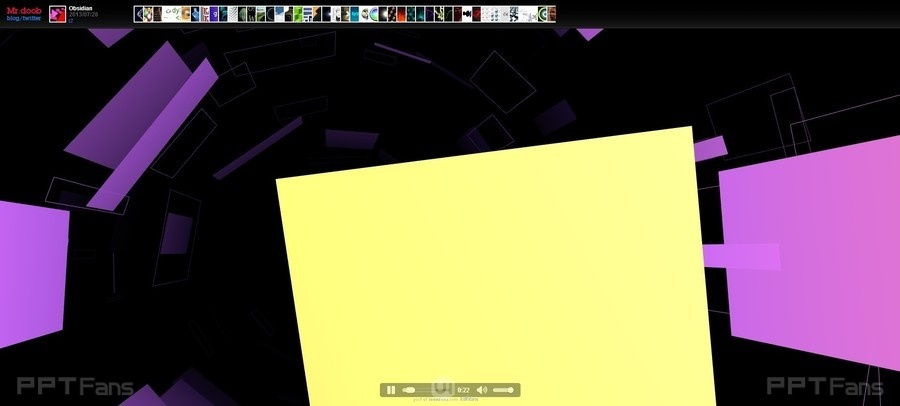Click the 2013/07/28 date under Obsidian
Screen dimensions: 900x406
pyautogui.click(x=84, y=15)
